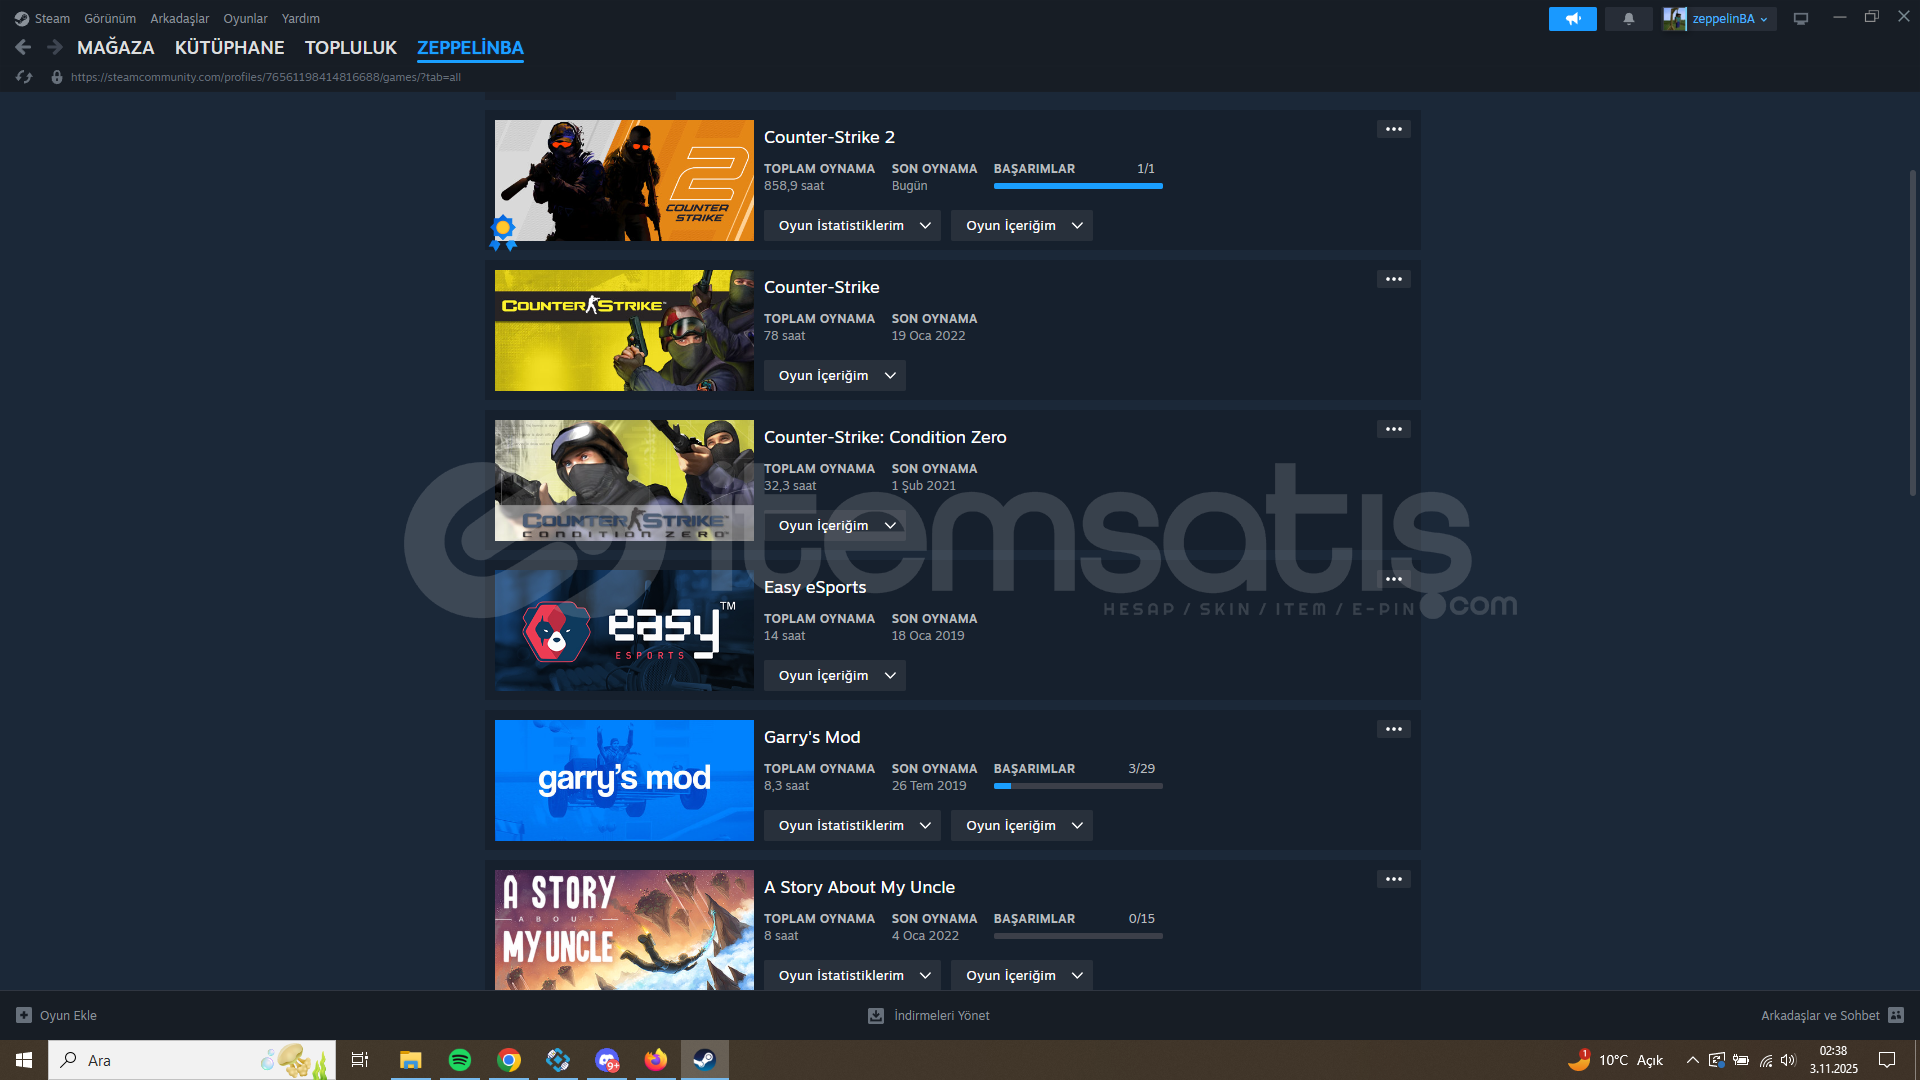Image resolution: width=1920 pixels, height=1080 pixels.
Task: Open the Friends and Chat icon
Action: (1896, 1015)
